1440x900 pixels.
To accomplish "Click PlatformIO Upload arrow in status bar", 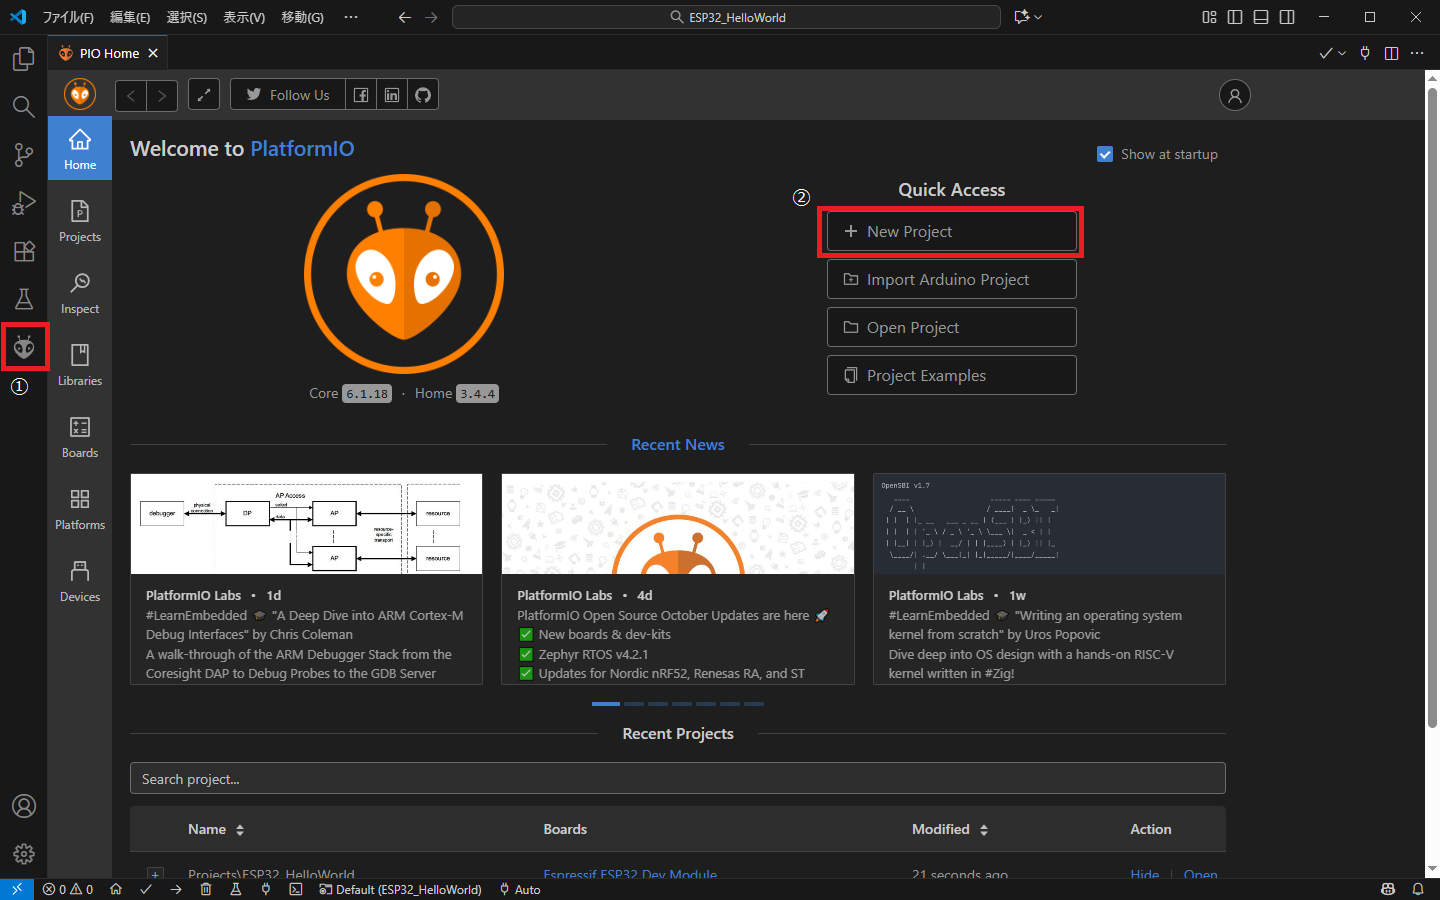I will pyautogui.click(x=176, y=889).
